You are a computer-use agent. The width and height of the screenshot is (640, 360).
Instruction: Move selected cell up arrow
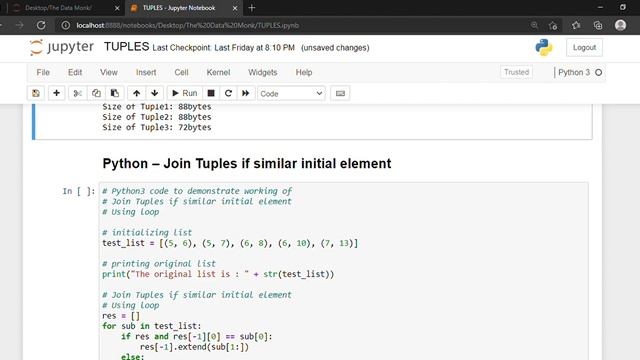(136, 93)
